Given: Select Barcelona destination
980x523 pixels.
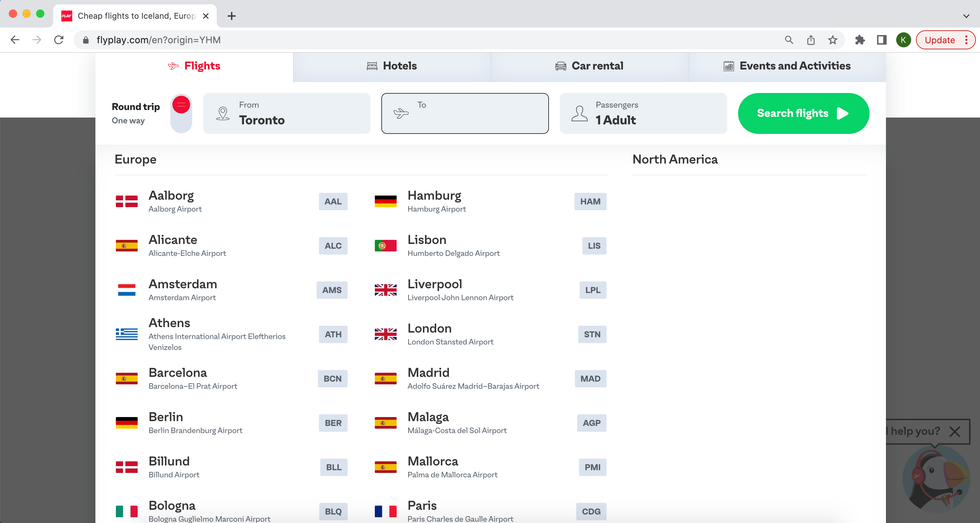Looking at the screenshot, I should [x=231, y=379].
